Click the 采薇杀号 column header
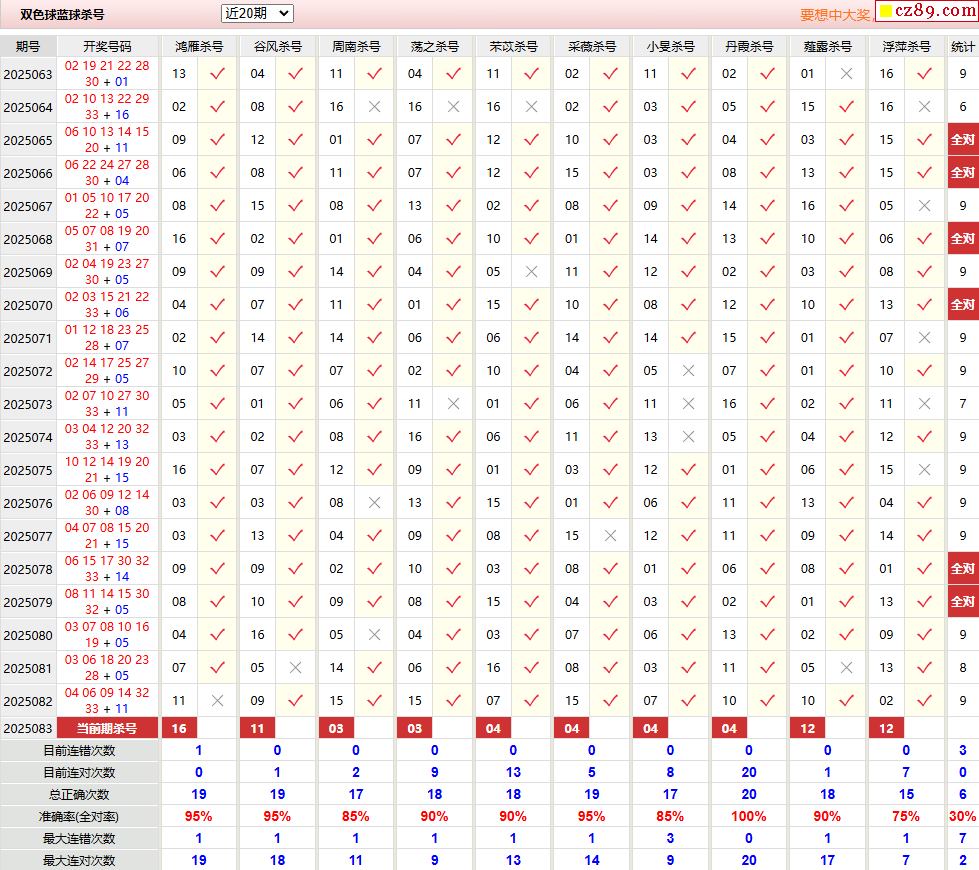 (592, 47)
